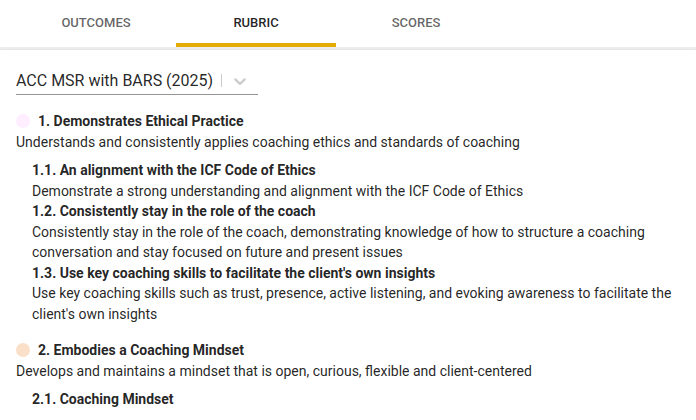Open the SCORES tab
Screen dimensions: 696x420
416,23
